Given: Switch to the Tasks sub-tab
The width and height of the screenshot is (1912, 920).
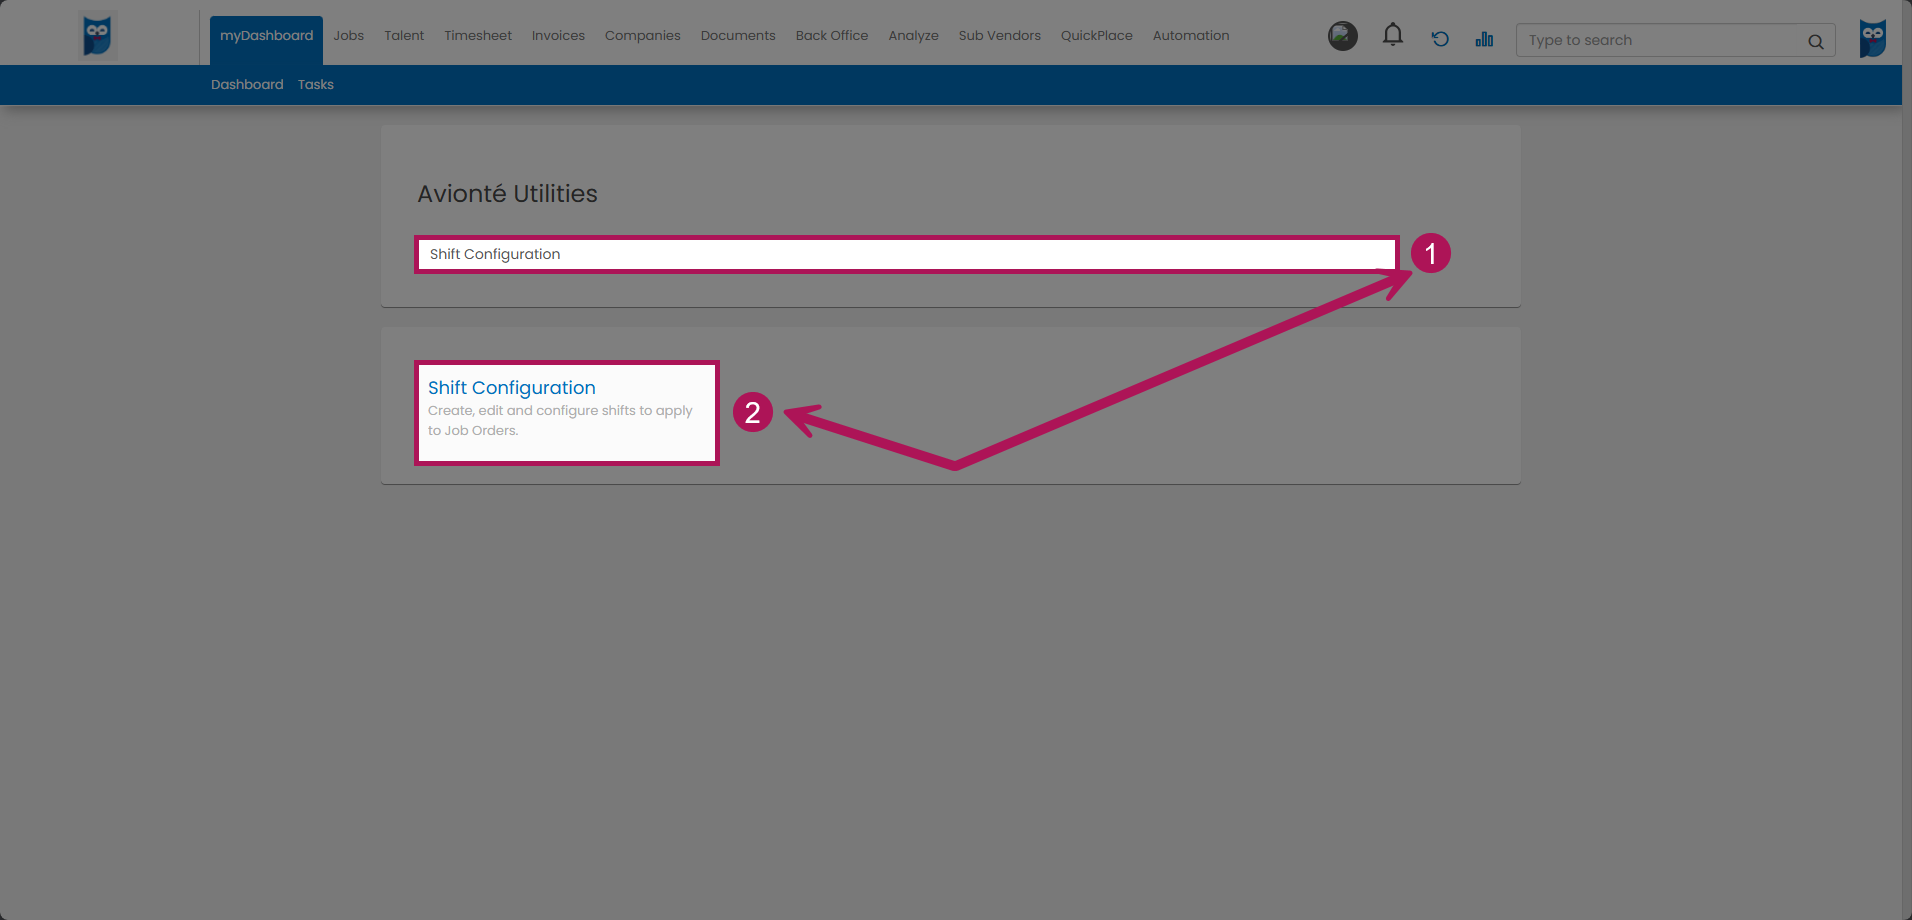Looking at the screenshot, I should pos(315,85).
